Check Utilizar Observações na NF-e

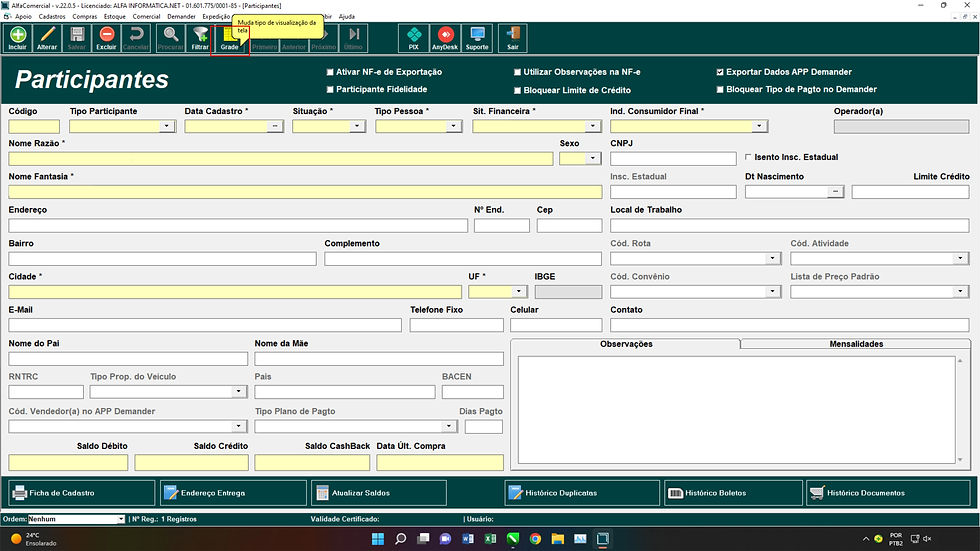518,72
